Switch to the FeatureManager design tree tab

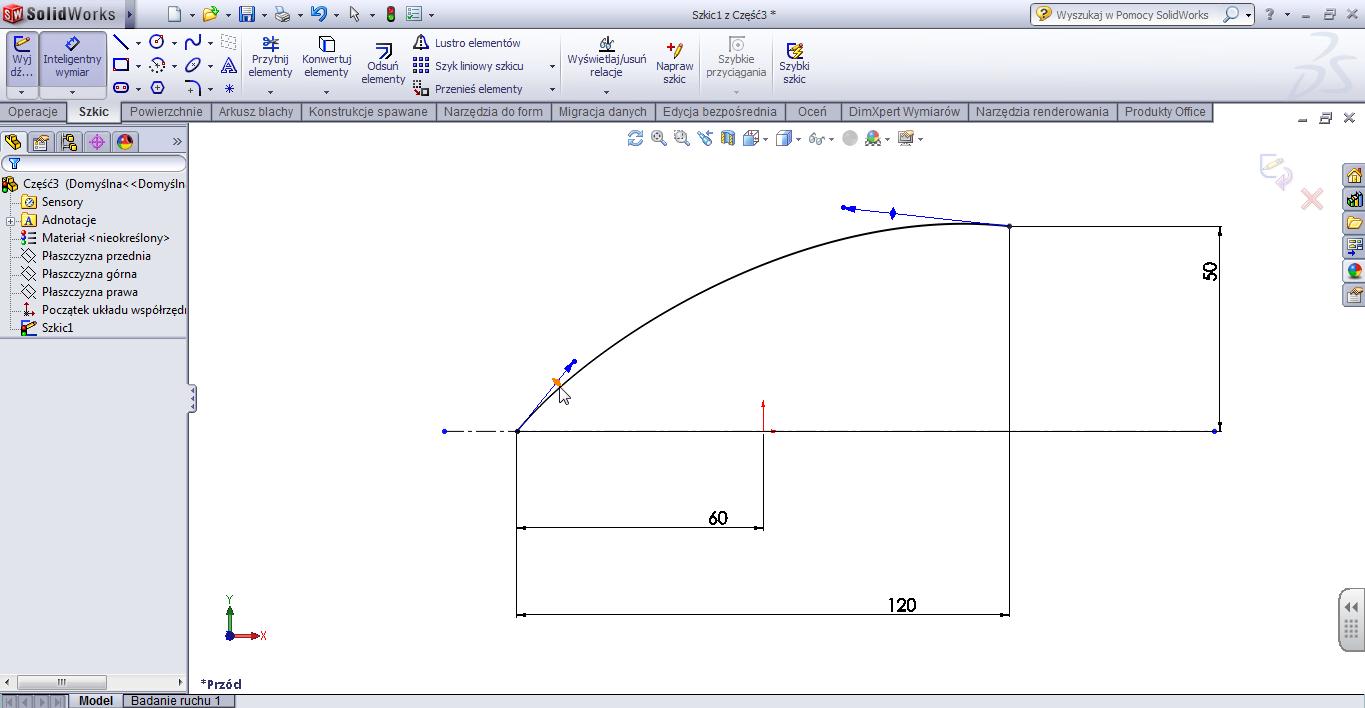coord(13,142)
